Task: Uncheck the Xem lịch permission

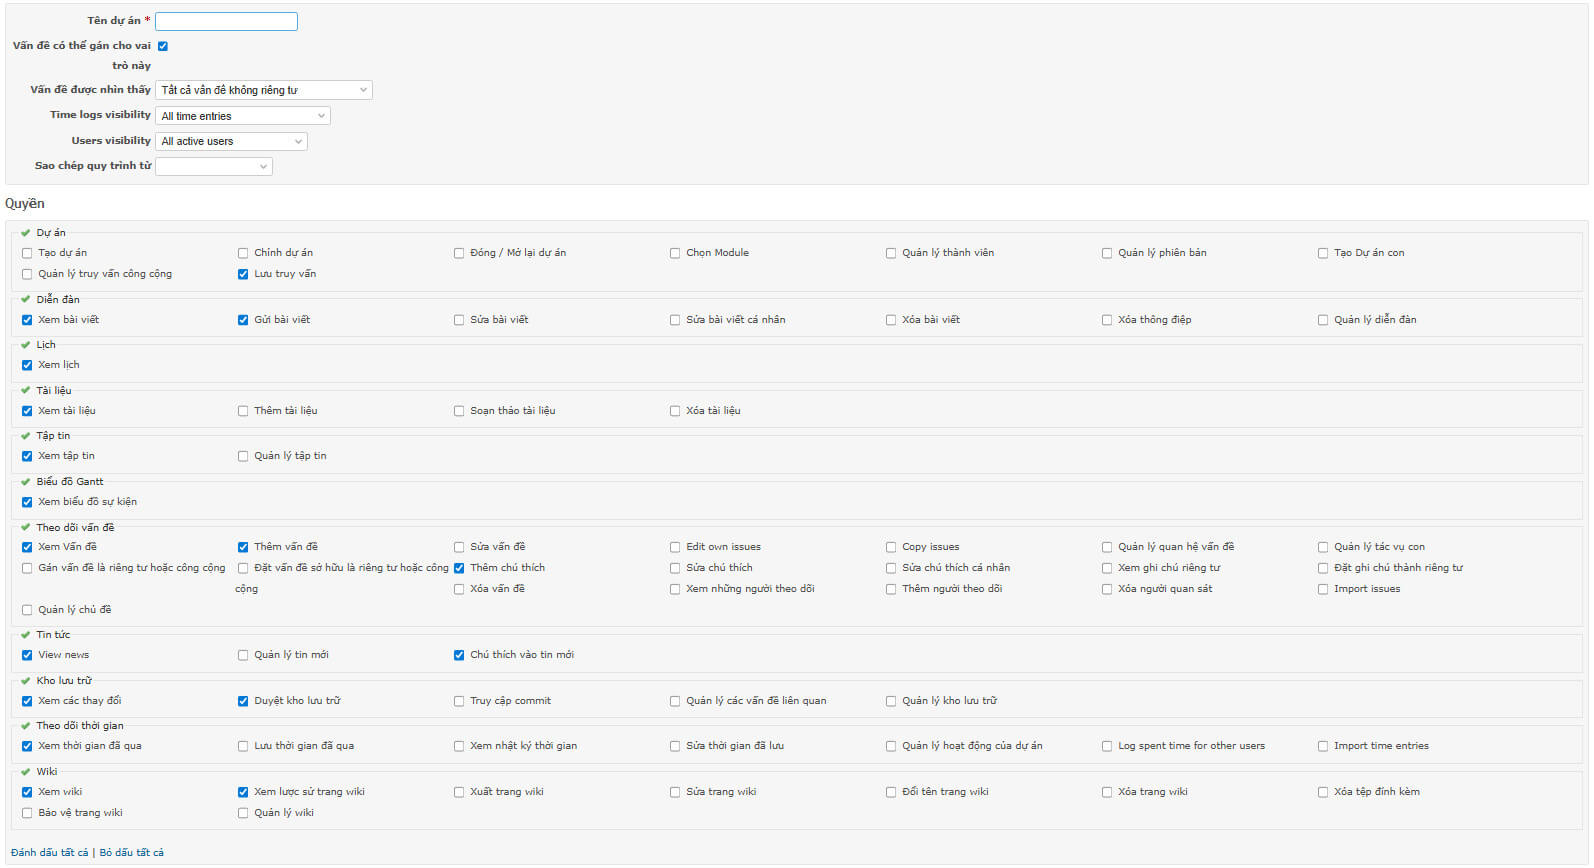Action: pos(27,366)
